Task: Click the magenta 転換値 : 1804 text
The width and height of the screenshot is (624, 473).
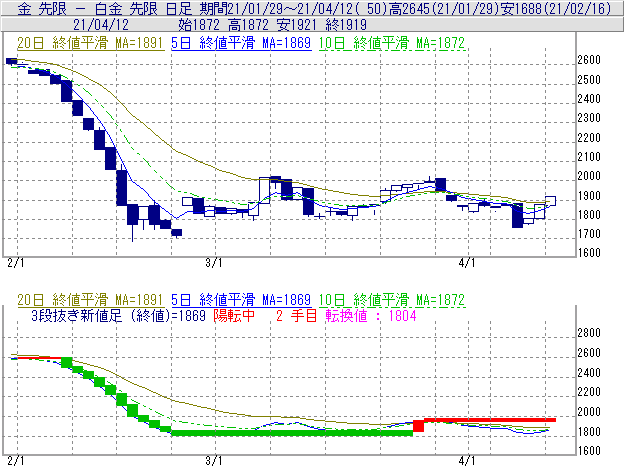Action: click(371, 316)
